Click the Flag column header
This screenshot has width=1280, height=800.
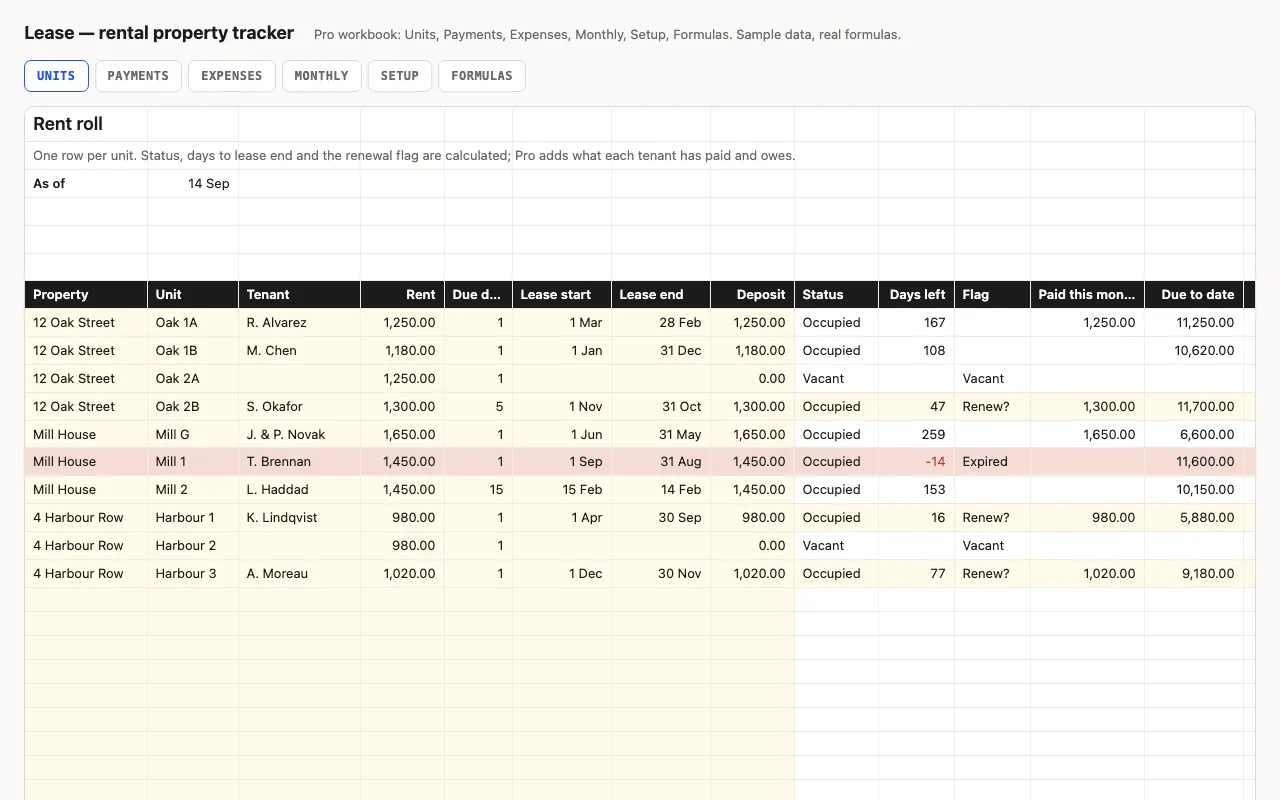click(x=992, y=295)
